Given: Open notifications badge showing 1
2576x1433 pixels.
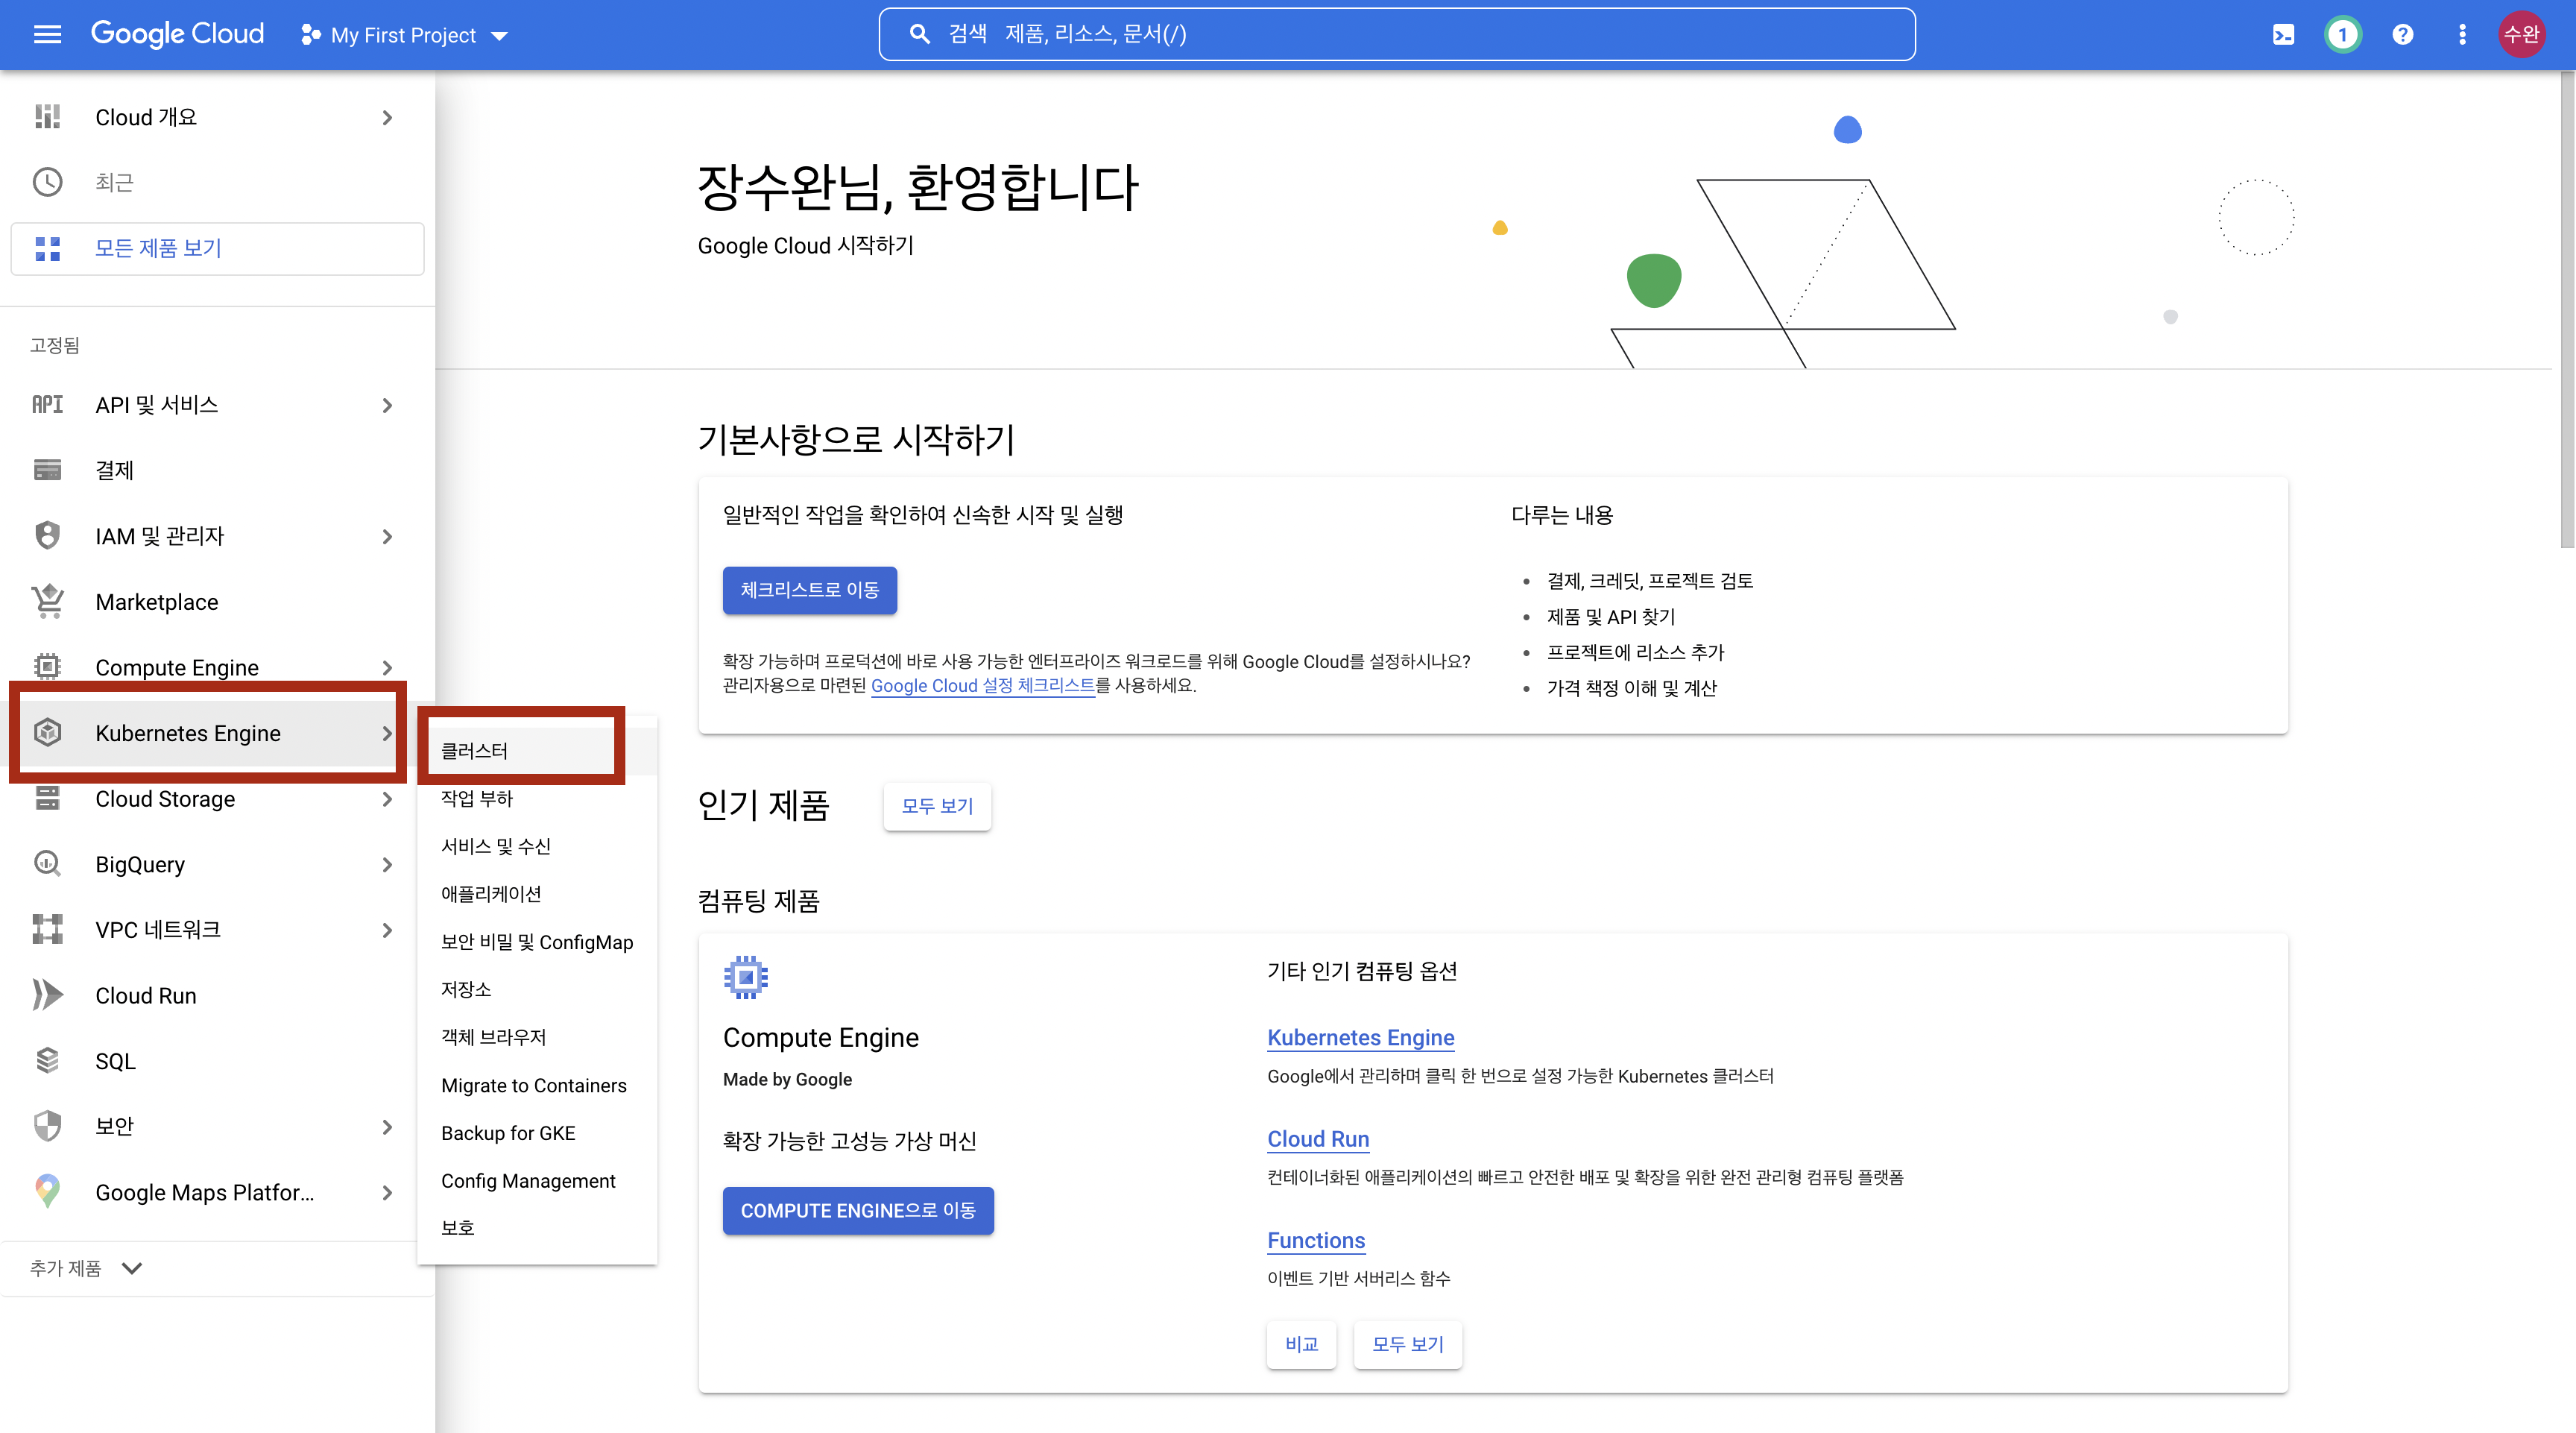Looking at the screenshot, I should click(2342, 35).
